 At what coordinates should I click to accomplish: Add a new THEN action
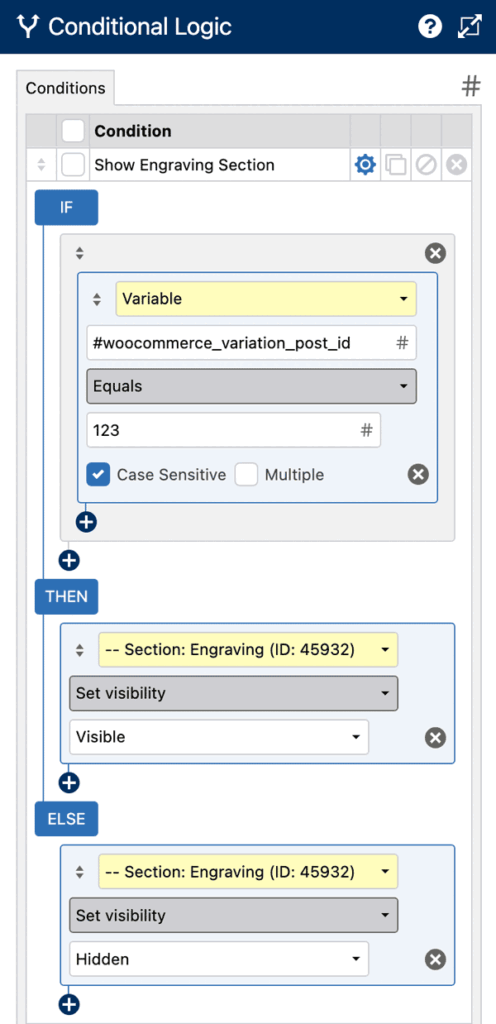tap(69, 782)
